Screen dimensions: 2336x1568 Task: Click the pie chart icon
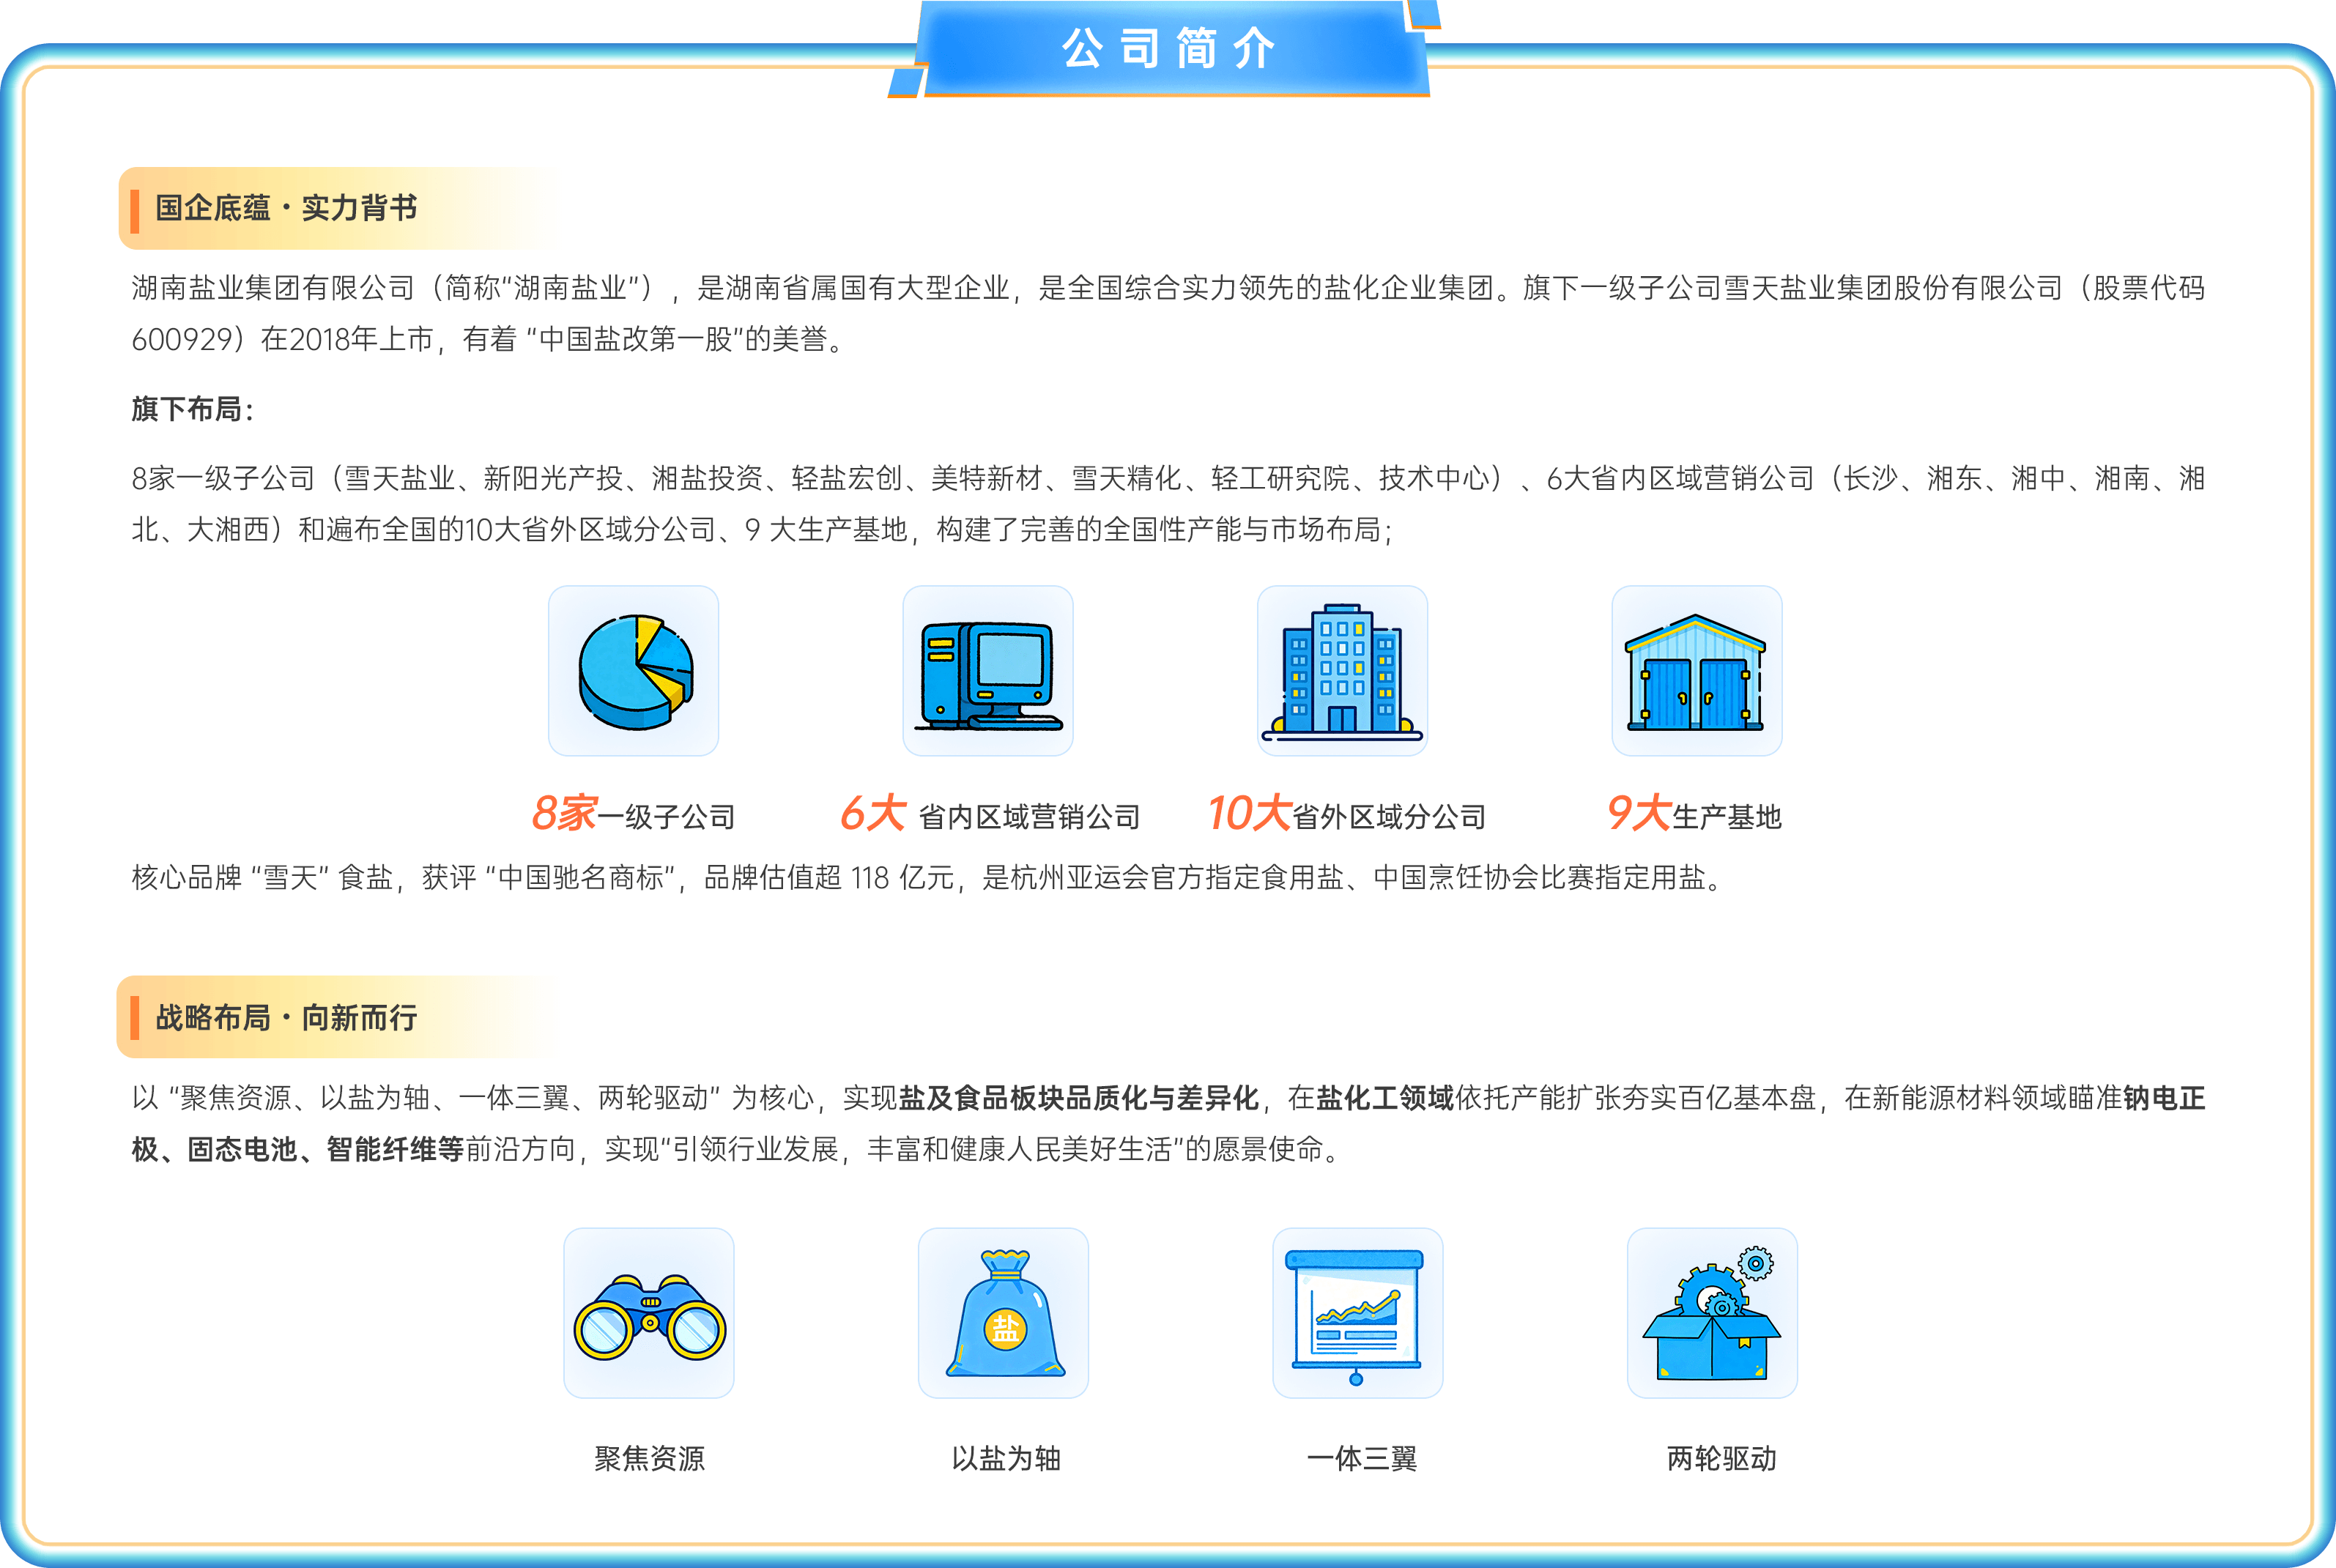coord(633,671)
